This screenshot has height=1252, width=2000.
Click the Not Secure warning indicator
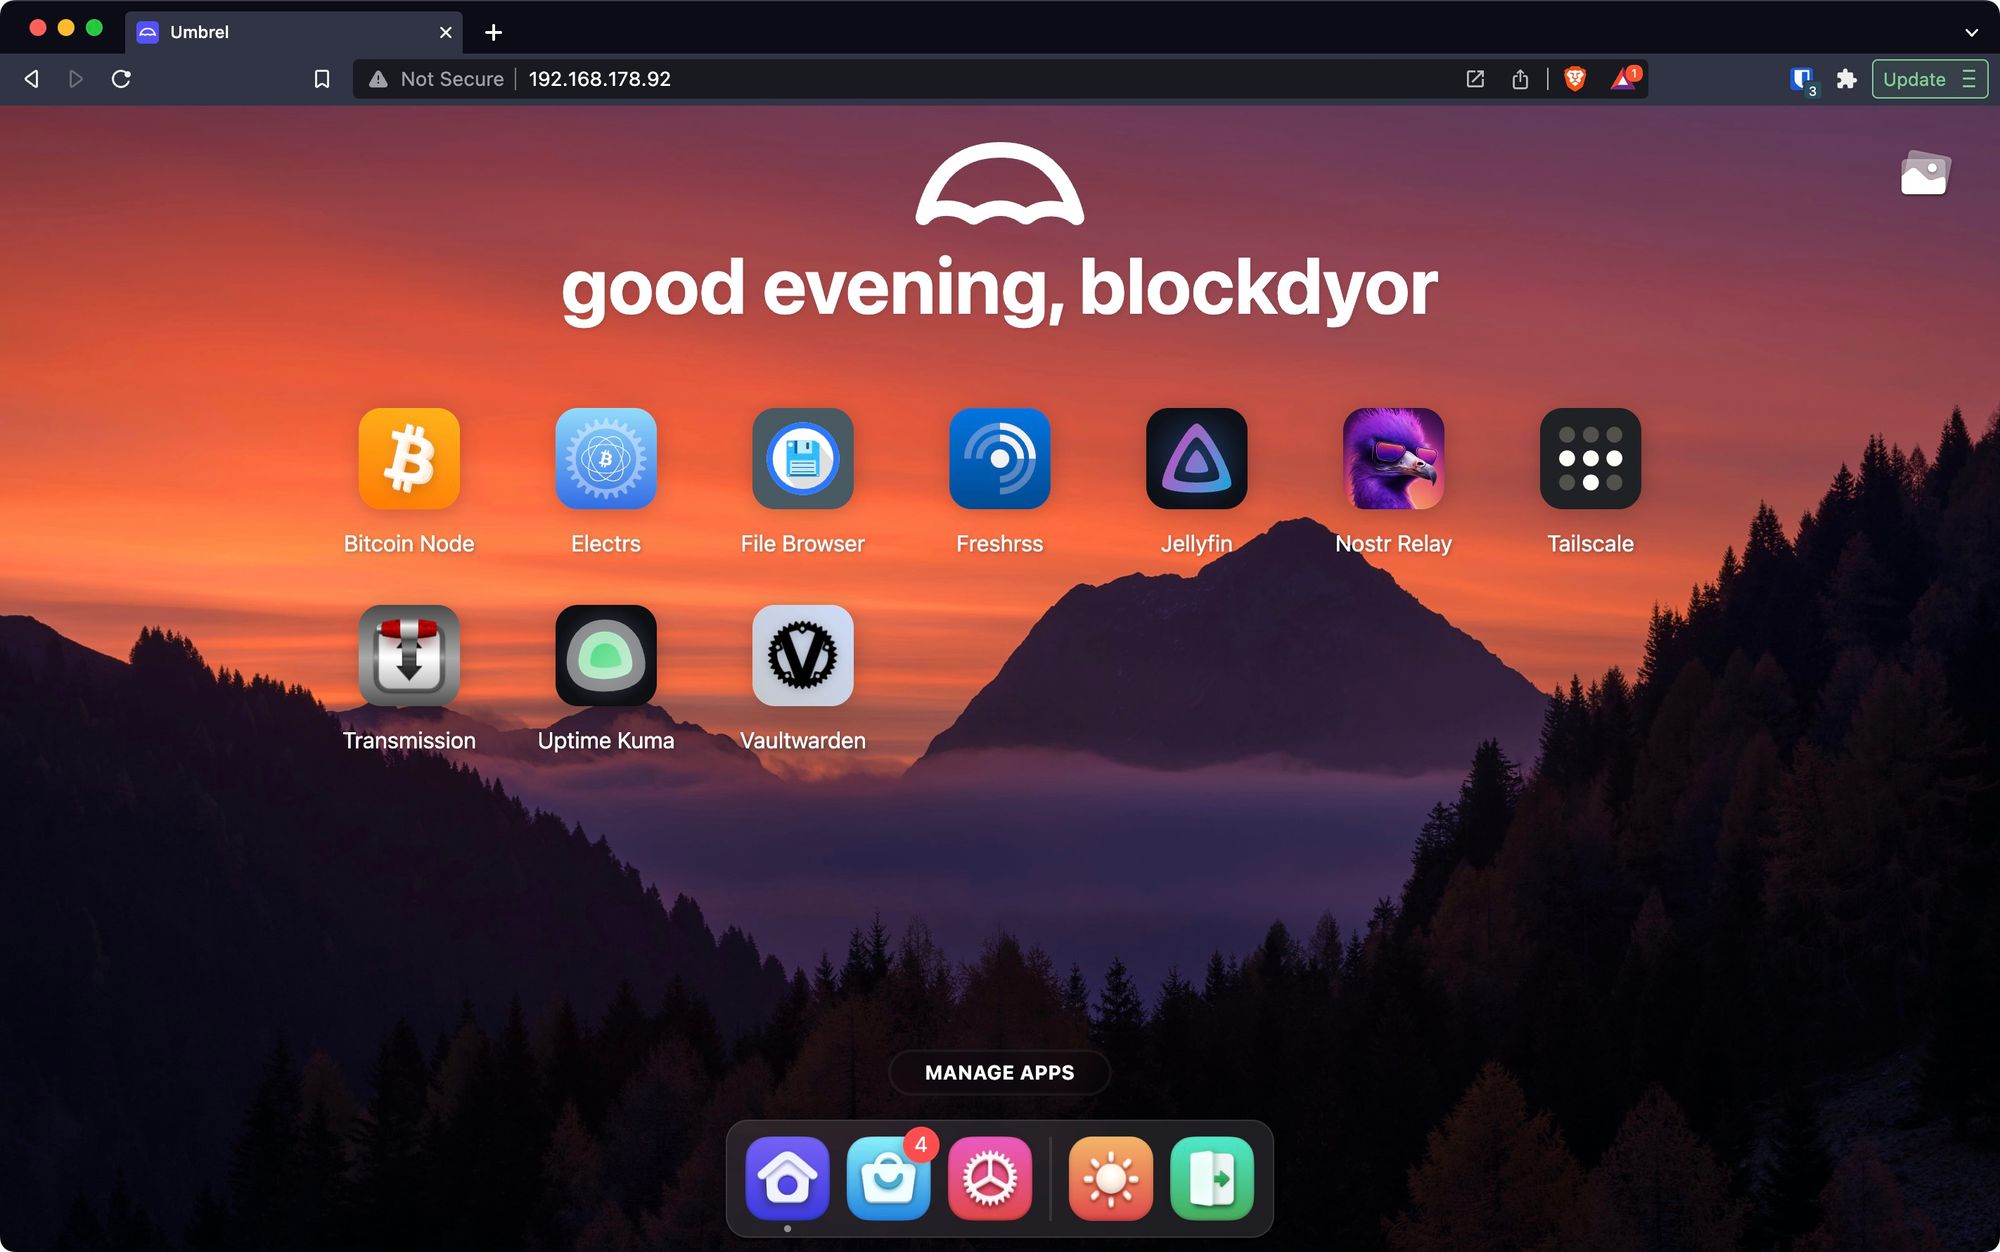tap(436, 79)
